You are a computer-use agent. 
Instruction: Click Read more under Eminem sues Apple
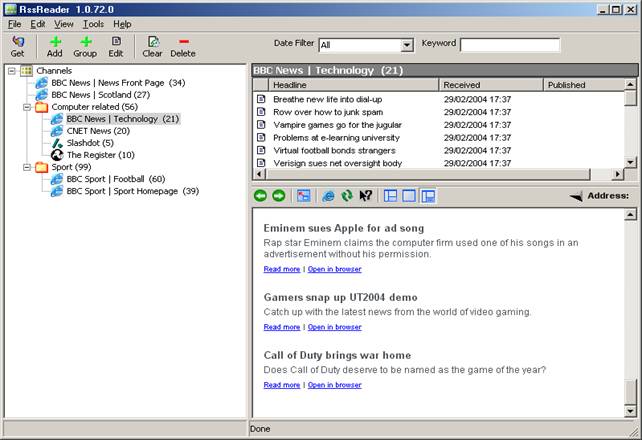click(x=281, y=269)
